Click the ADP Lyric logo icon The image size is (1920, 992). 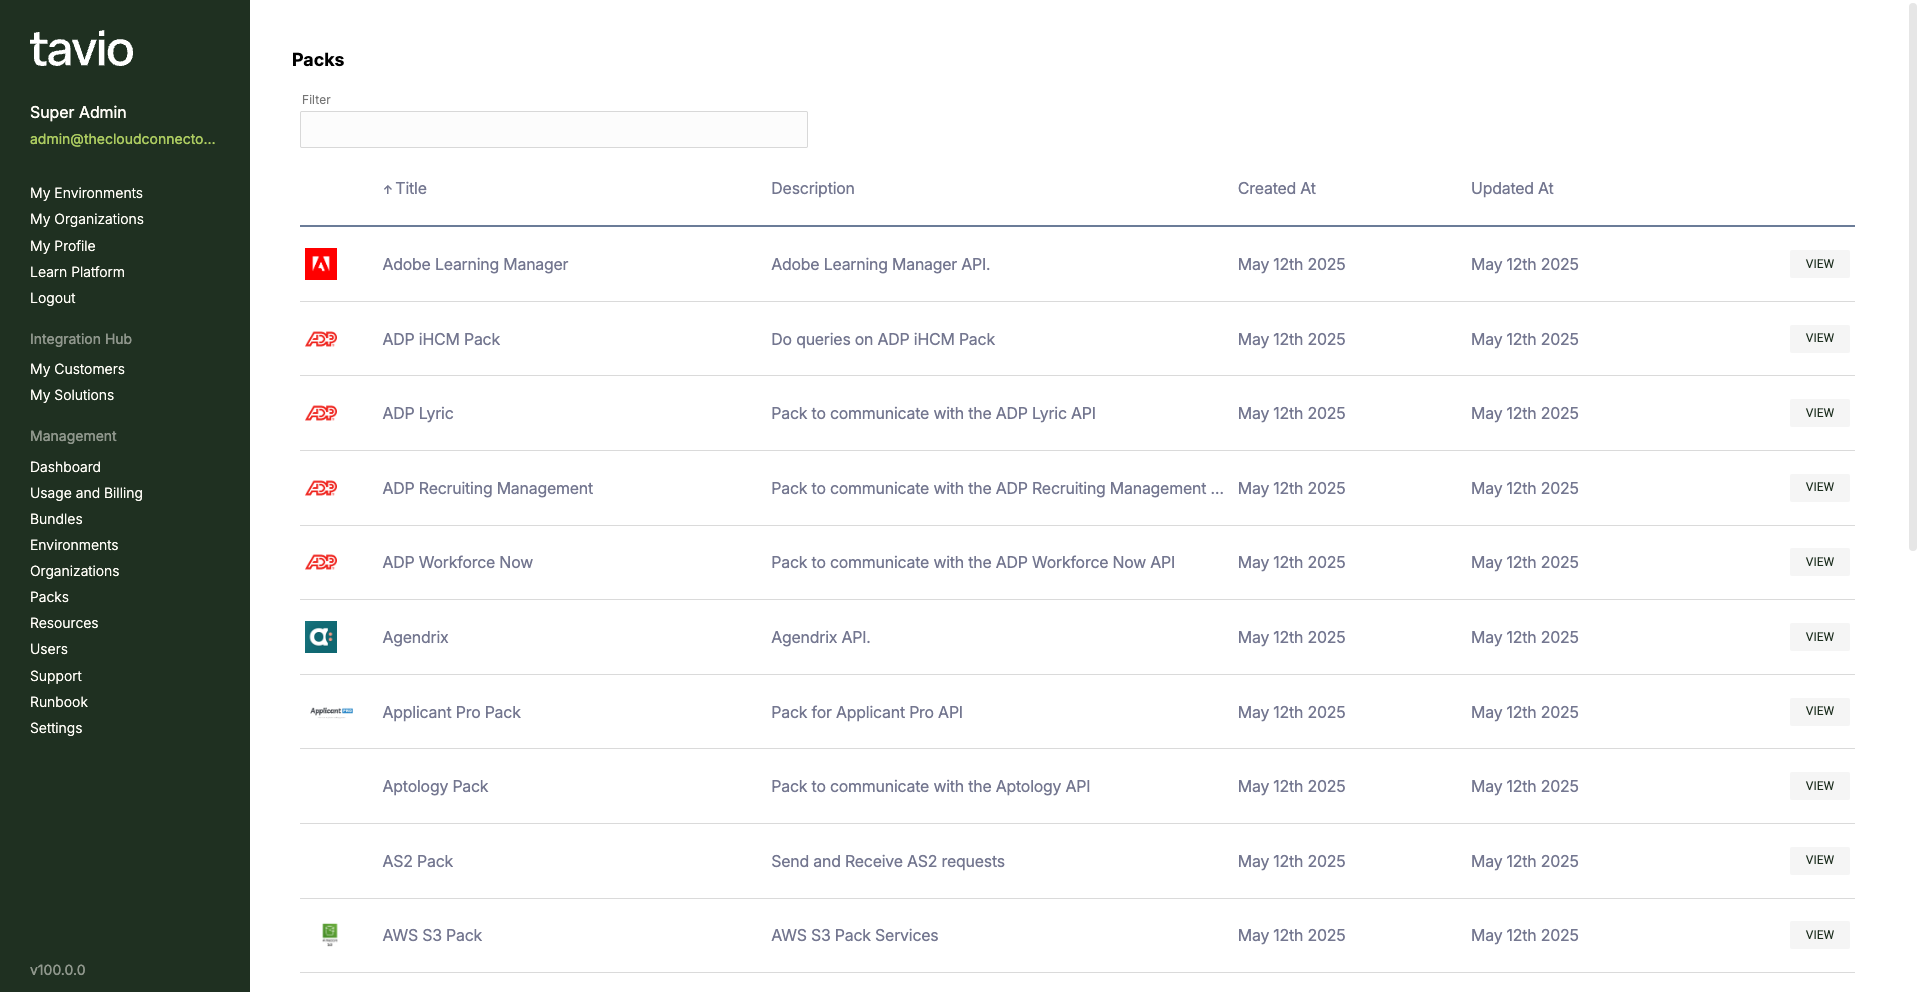pyautogui.click(x=321, y=413)
